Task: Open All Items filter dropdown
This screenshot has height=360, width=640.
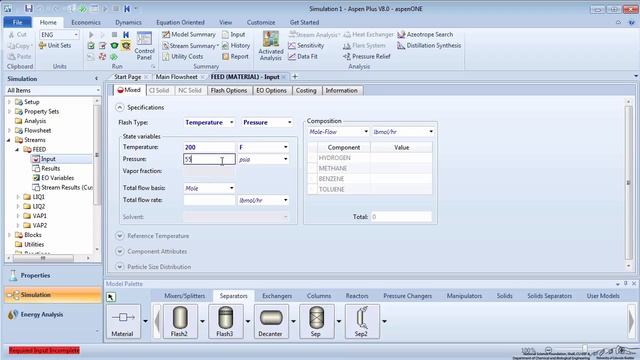Action: tap(98, 90)
